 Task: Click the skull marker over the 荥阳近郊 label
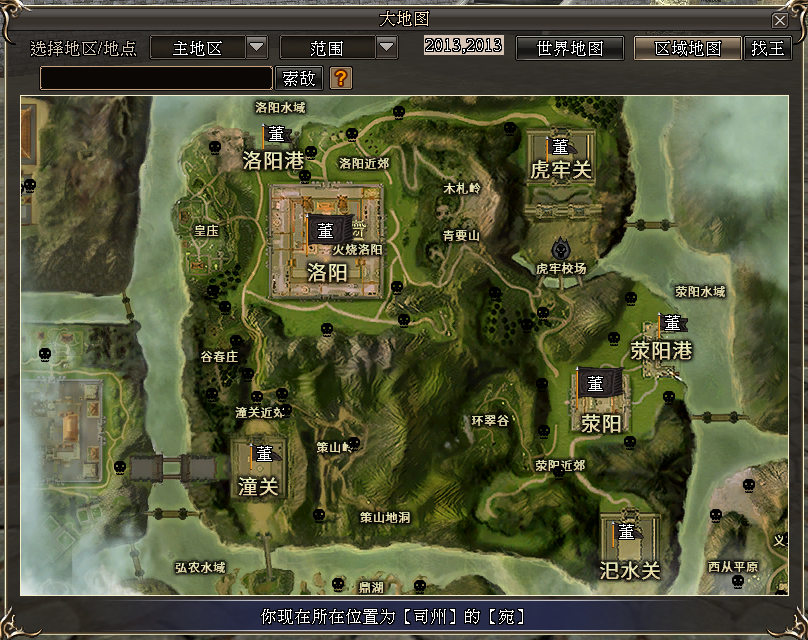(x=559, y=471)
